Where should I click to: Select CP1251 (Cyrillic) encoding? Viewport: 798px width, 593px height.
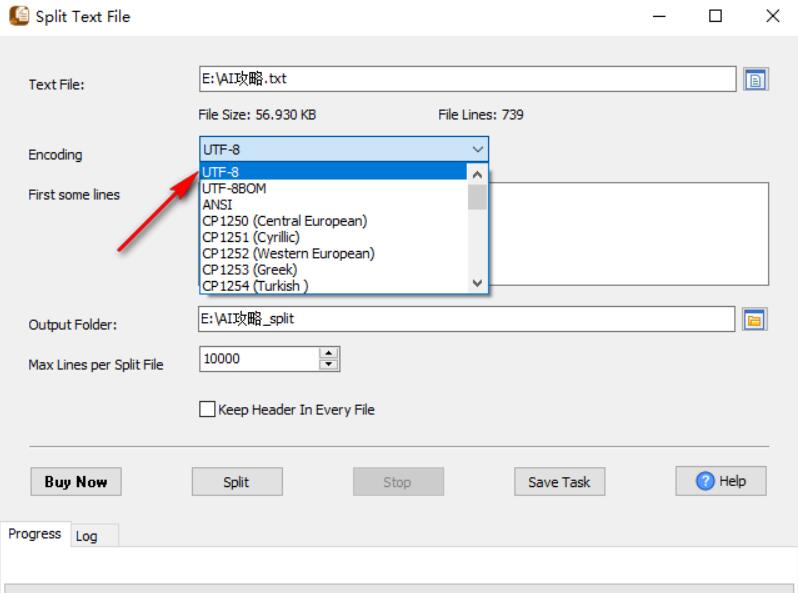(x=333, y=237)
